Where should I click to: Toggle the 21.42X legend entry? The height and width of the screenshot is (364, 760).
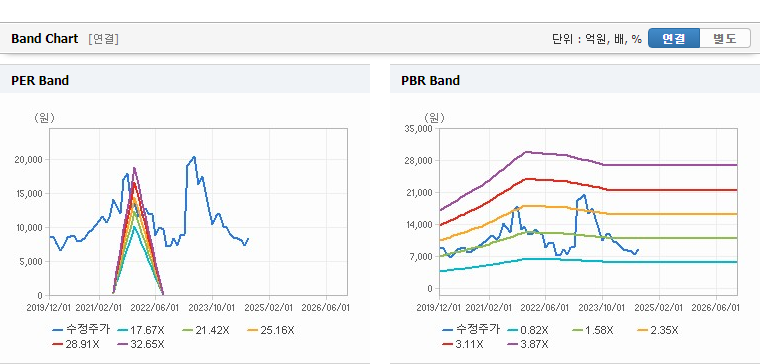click(x=206, y=330)
